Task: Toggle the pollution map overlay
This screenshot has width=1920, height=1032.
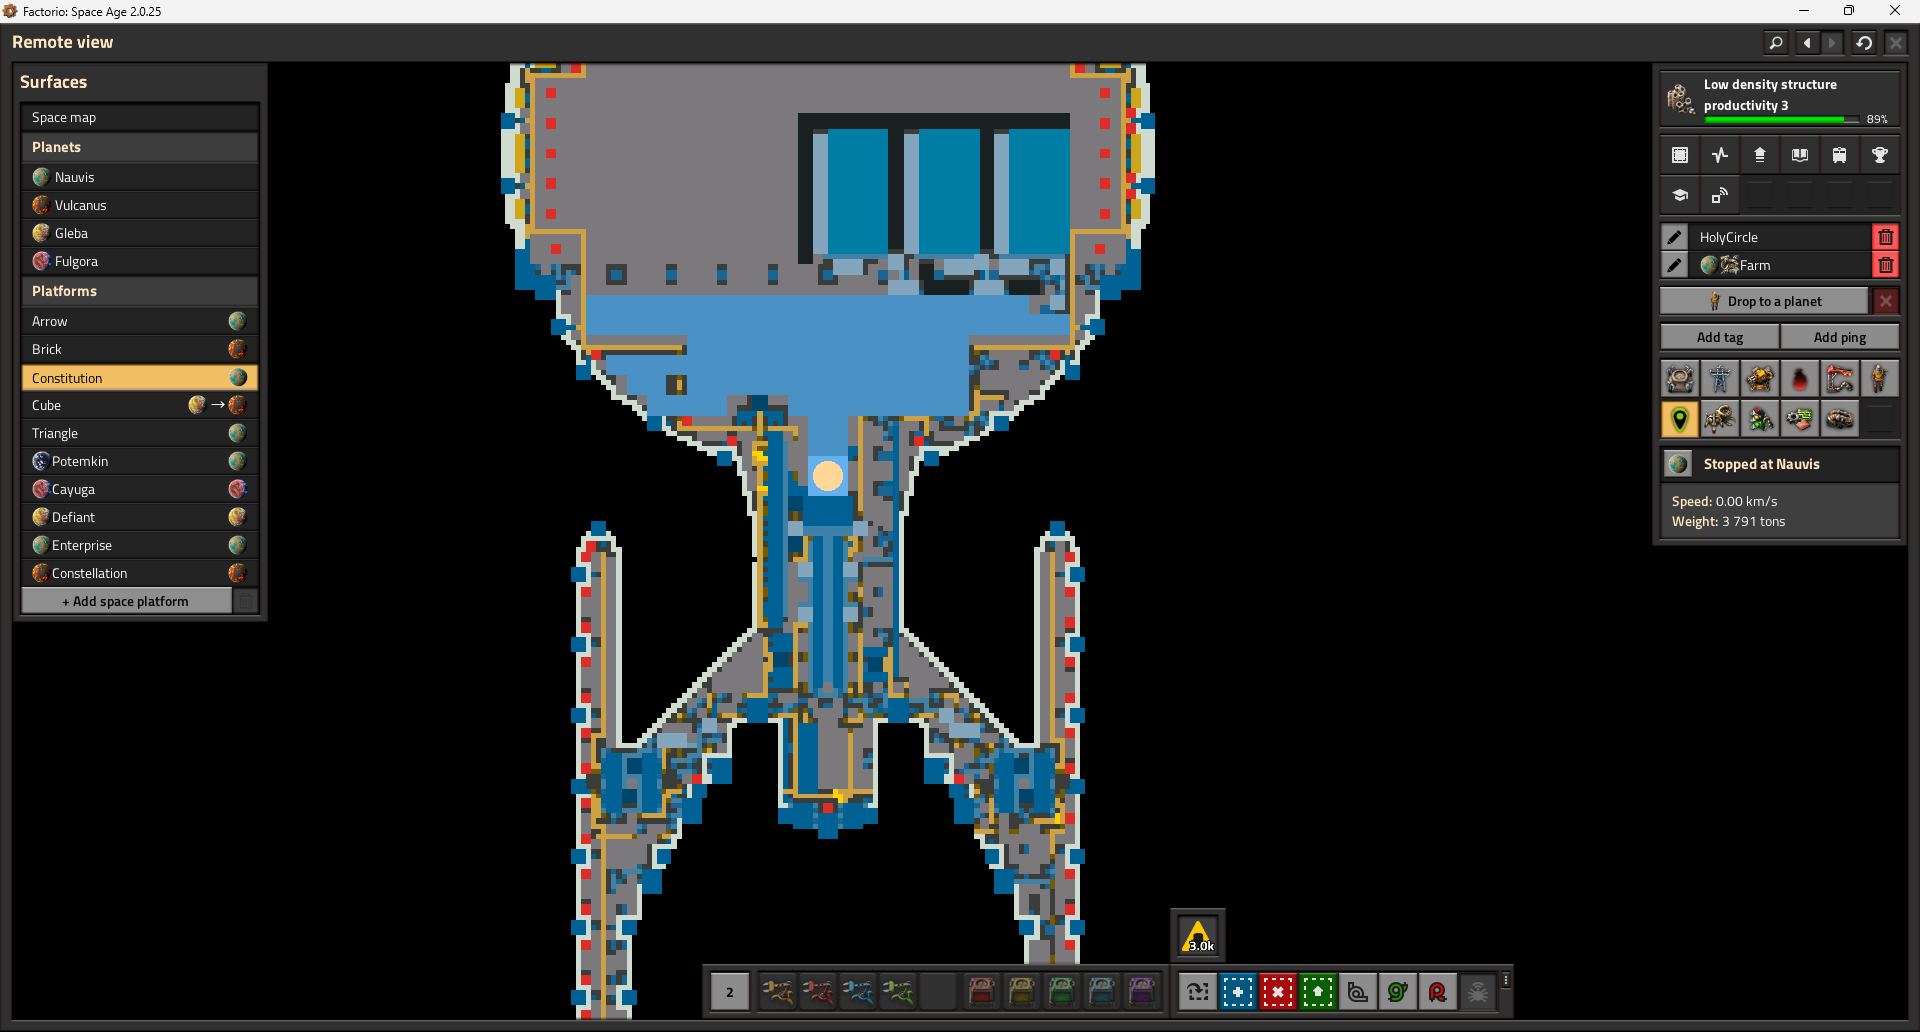Action: tap(1799, 379)
